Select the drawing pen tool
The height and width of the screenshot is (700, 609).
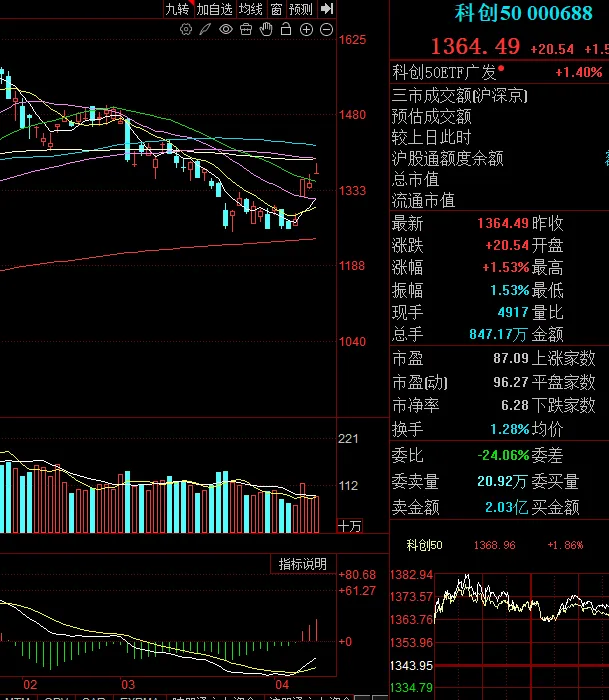click(x=205, y=30)
